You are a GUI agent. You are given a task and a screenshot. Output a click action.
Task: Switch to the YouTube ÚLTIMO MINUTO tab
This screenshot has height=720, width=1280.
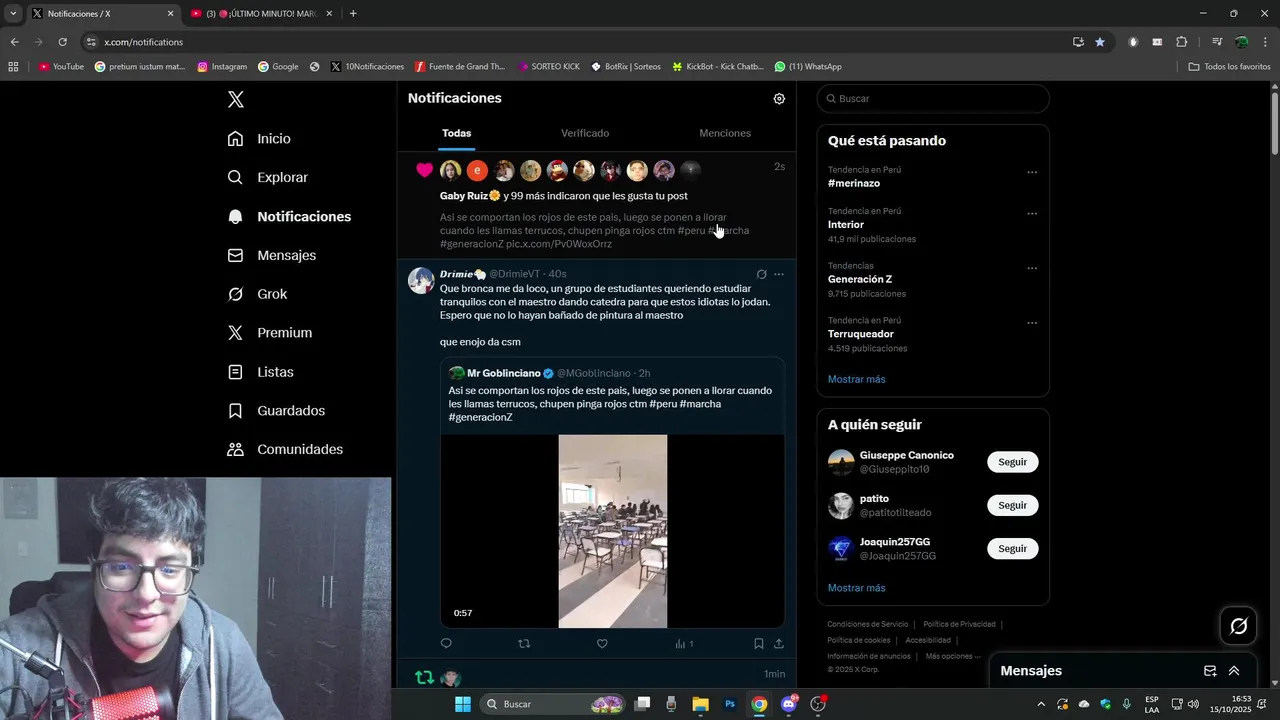click(x=261, y=14)
